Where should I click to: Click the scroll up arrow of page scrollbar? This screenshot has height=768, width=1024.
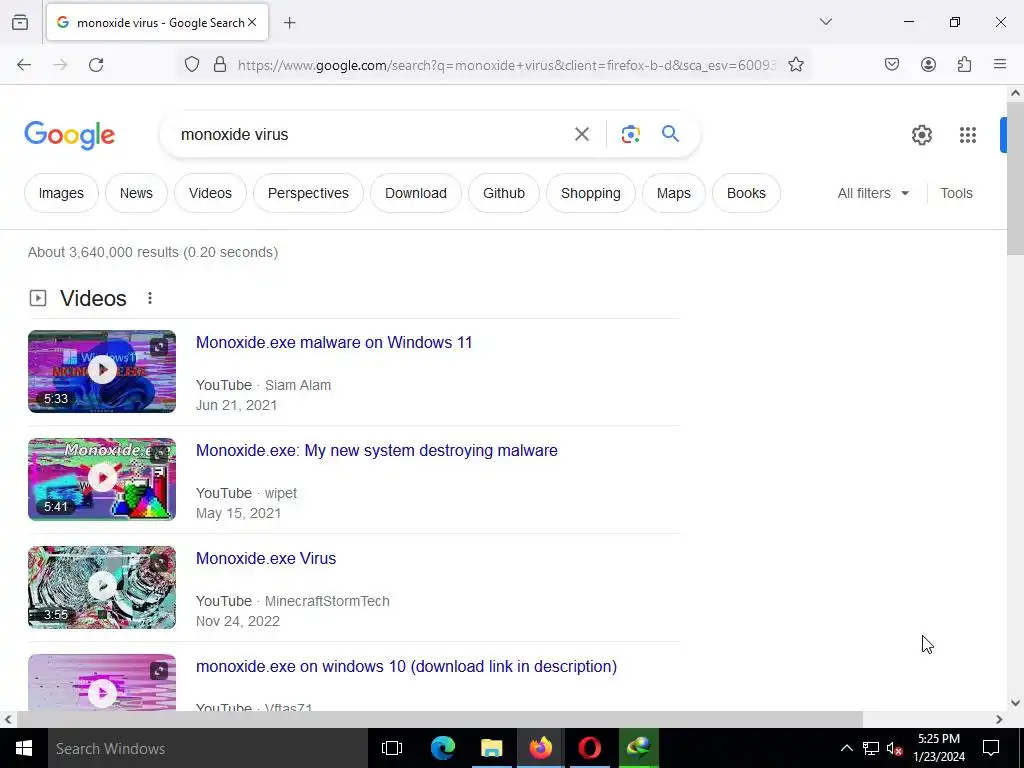click(x=1016, y=93)
